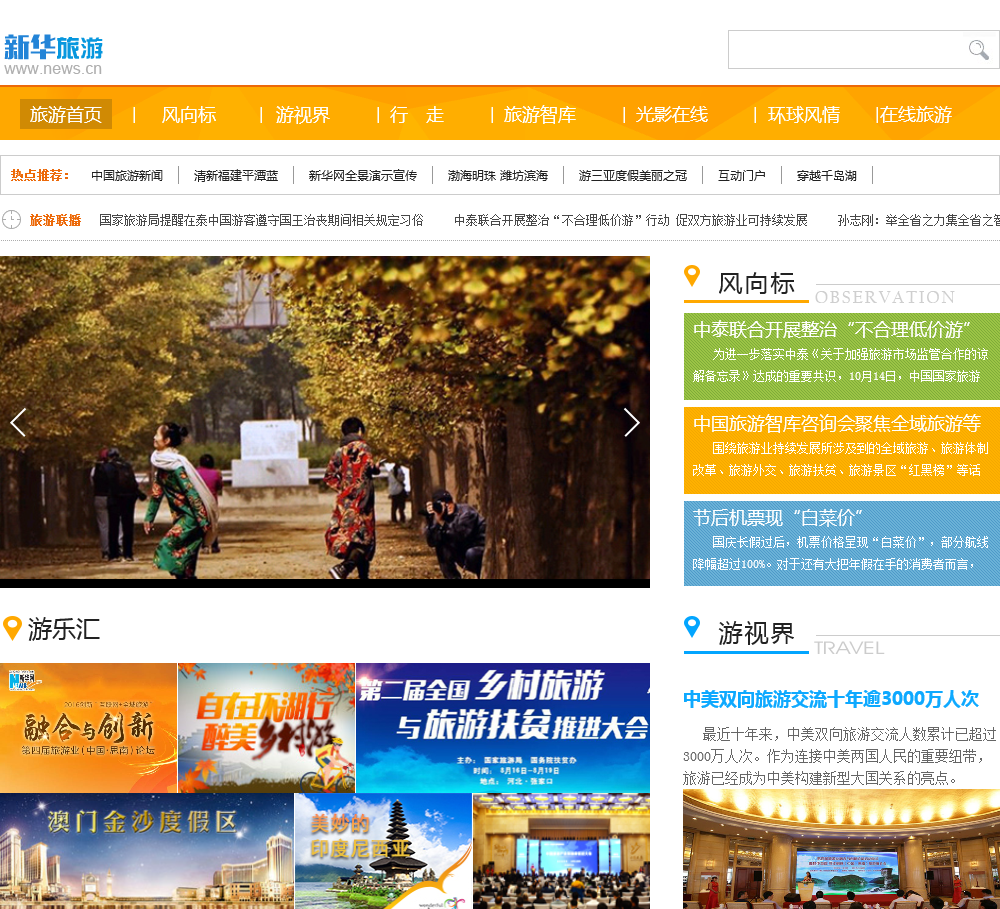Open the 旅游智库 navigation item

tap(540, 115)
